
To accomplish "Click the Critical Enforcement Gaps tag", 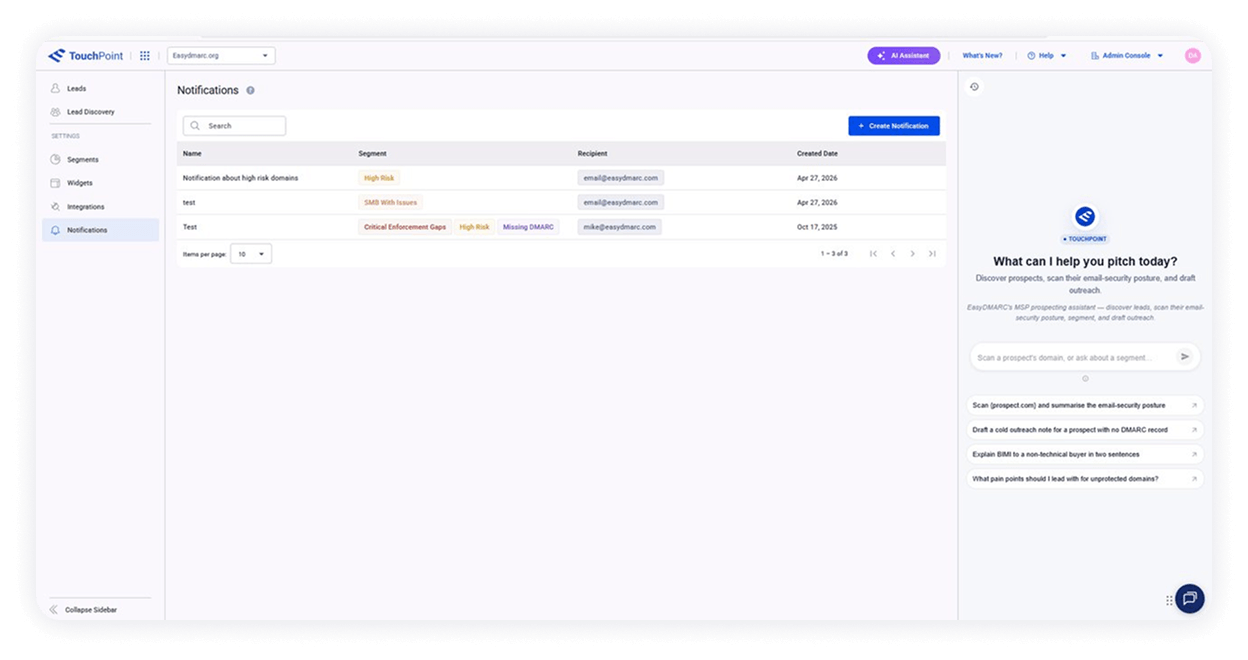I will coord(405,227).
